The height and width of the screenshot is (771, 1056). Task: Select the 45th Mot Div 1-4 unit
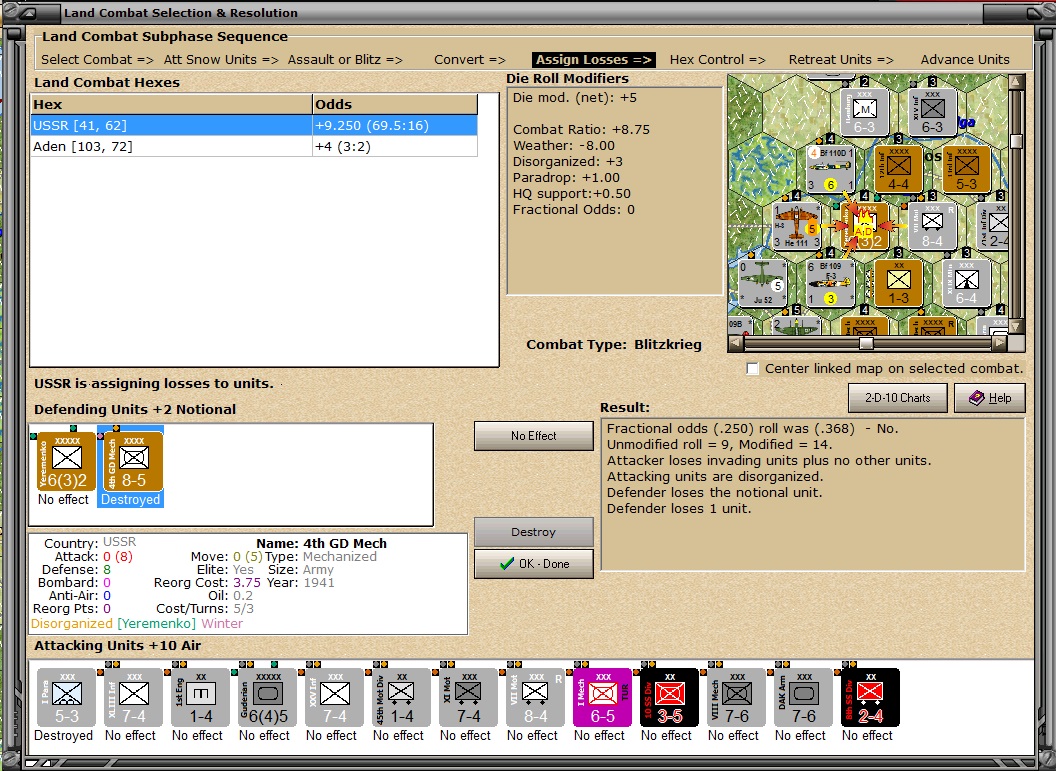click(x=401, y=697)
